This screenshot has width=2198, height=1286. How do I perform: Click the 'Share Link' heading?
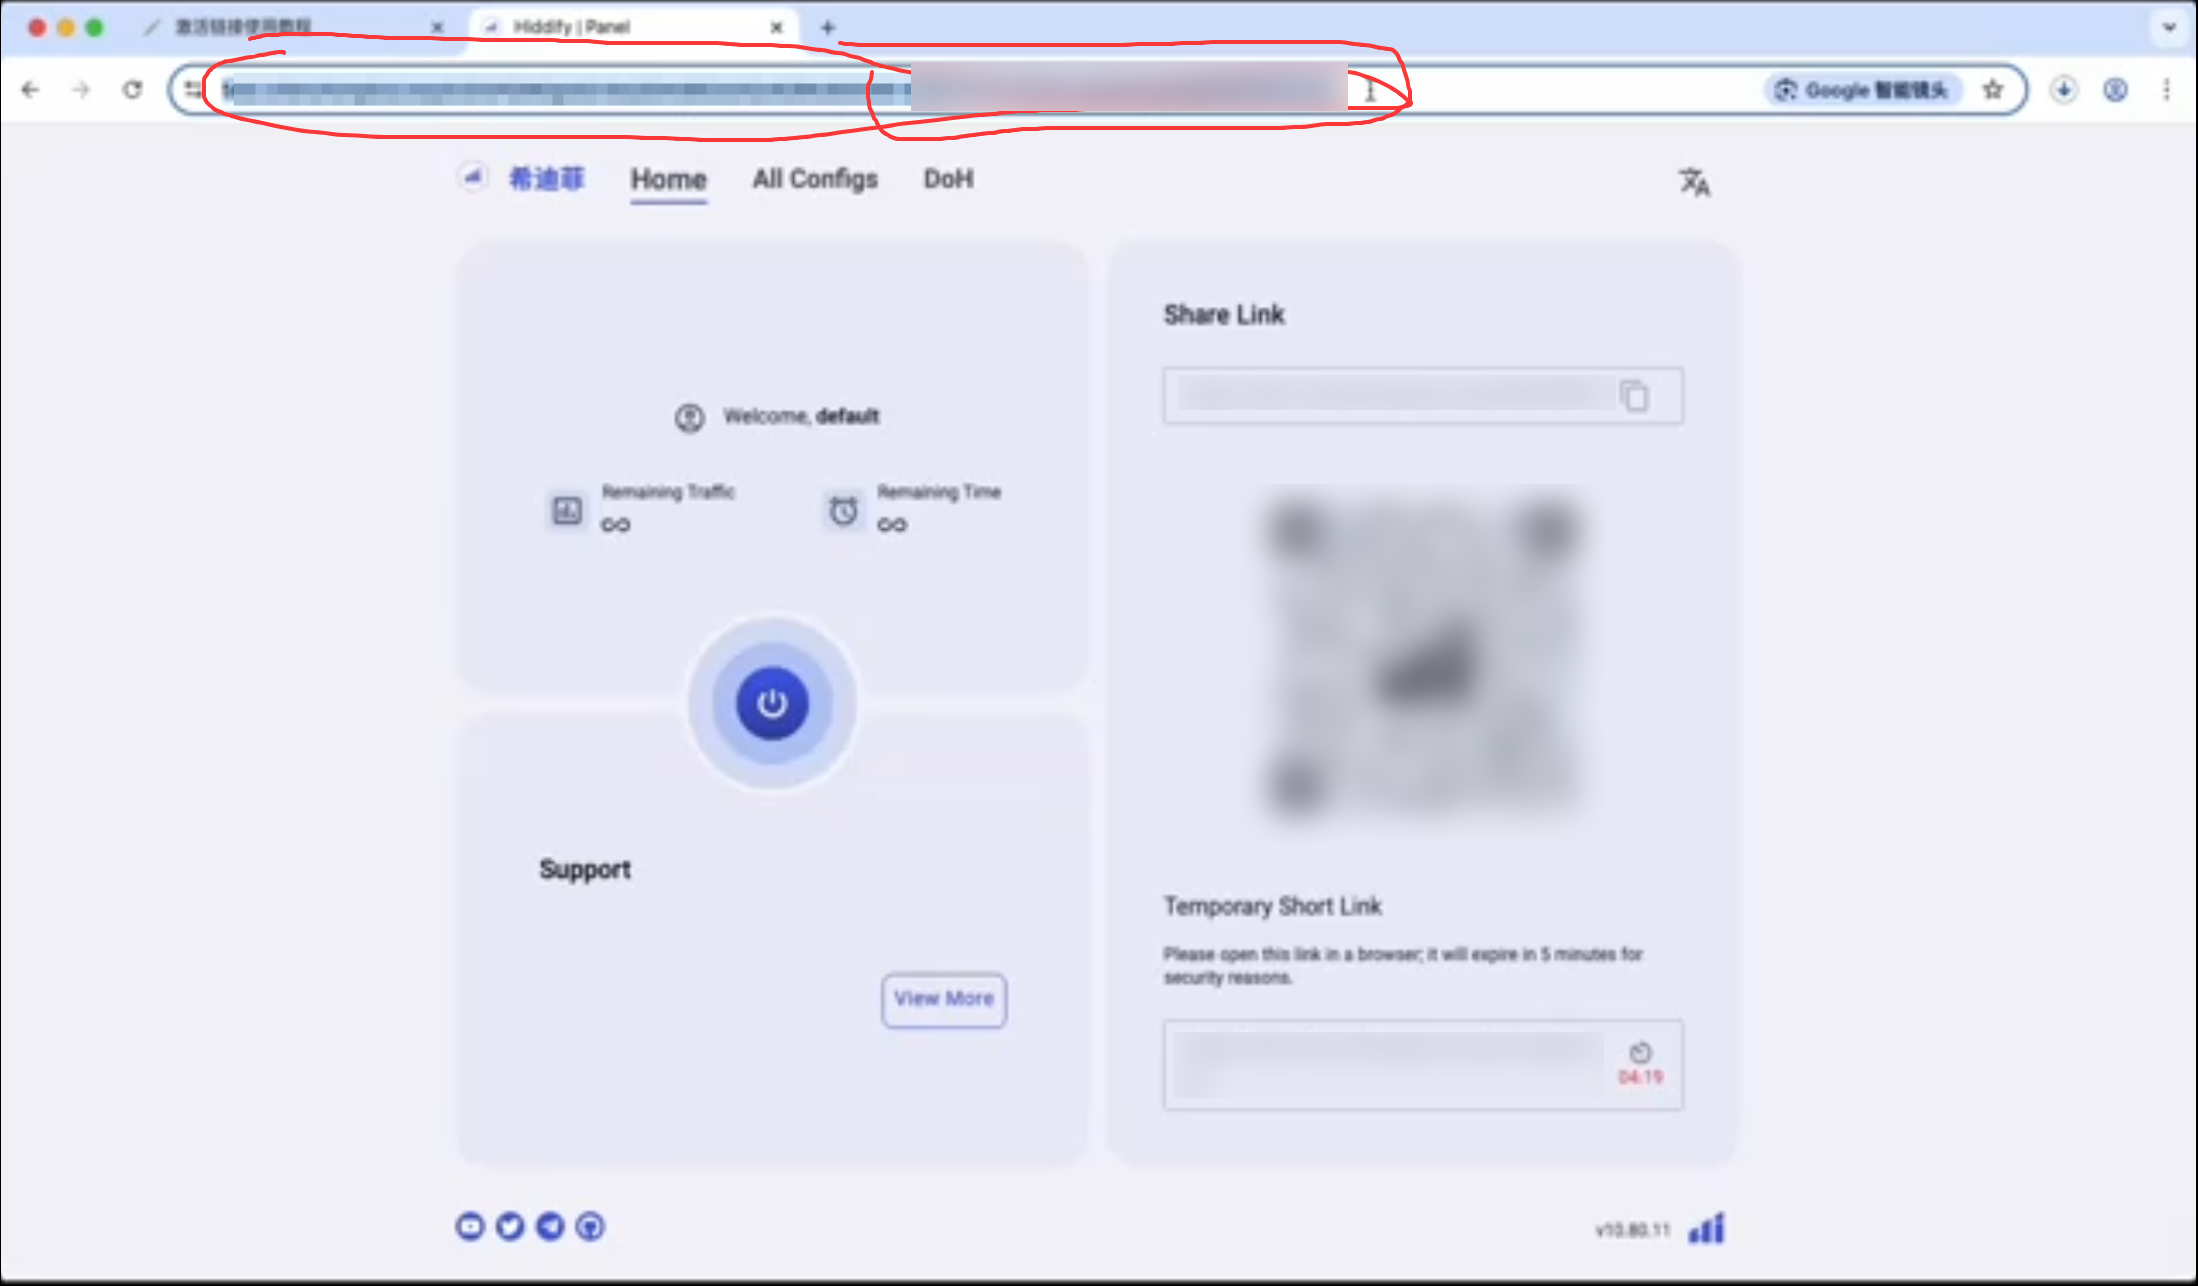(x=1224, y=315)
